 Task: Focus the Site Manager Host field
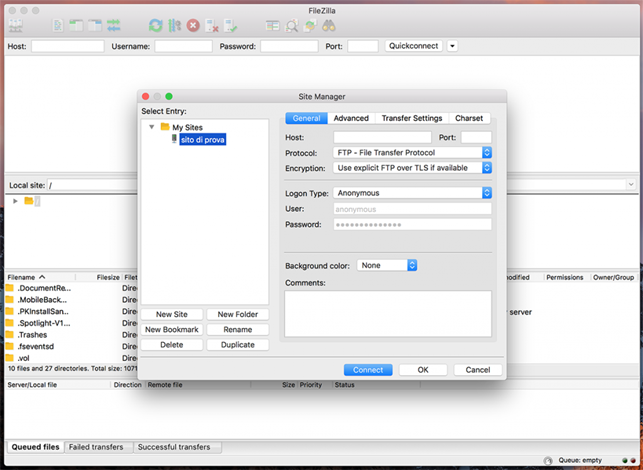[382, 137]
